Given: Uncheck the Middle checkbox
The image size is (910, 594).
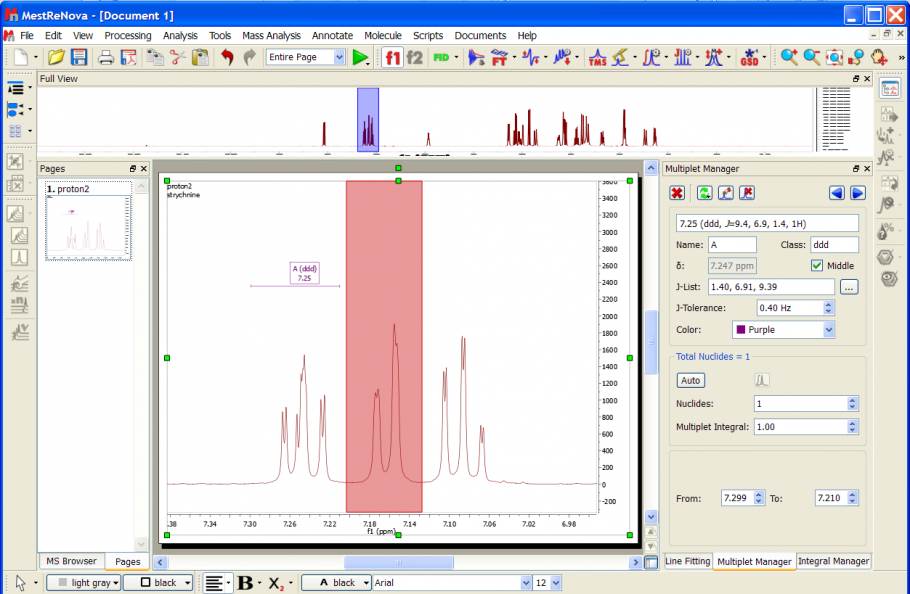Looking at the screenshot, I should click(x=817, y=266).
